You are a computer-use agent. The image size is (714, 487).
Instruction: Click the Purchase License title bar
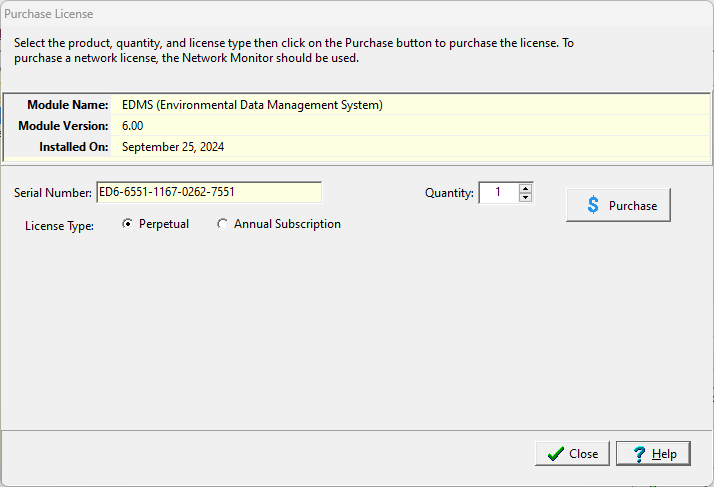click(x=300, y=15)
